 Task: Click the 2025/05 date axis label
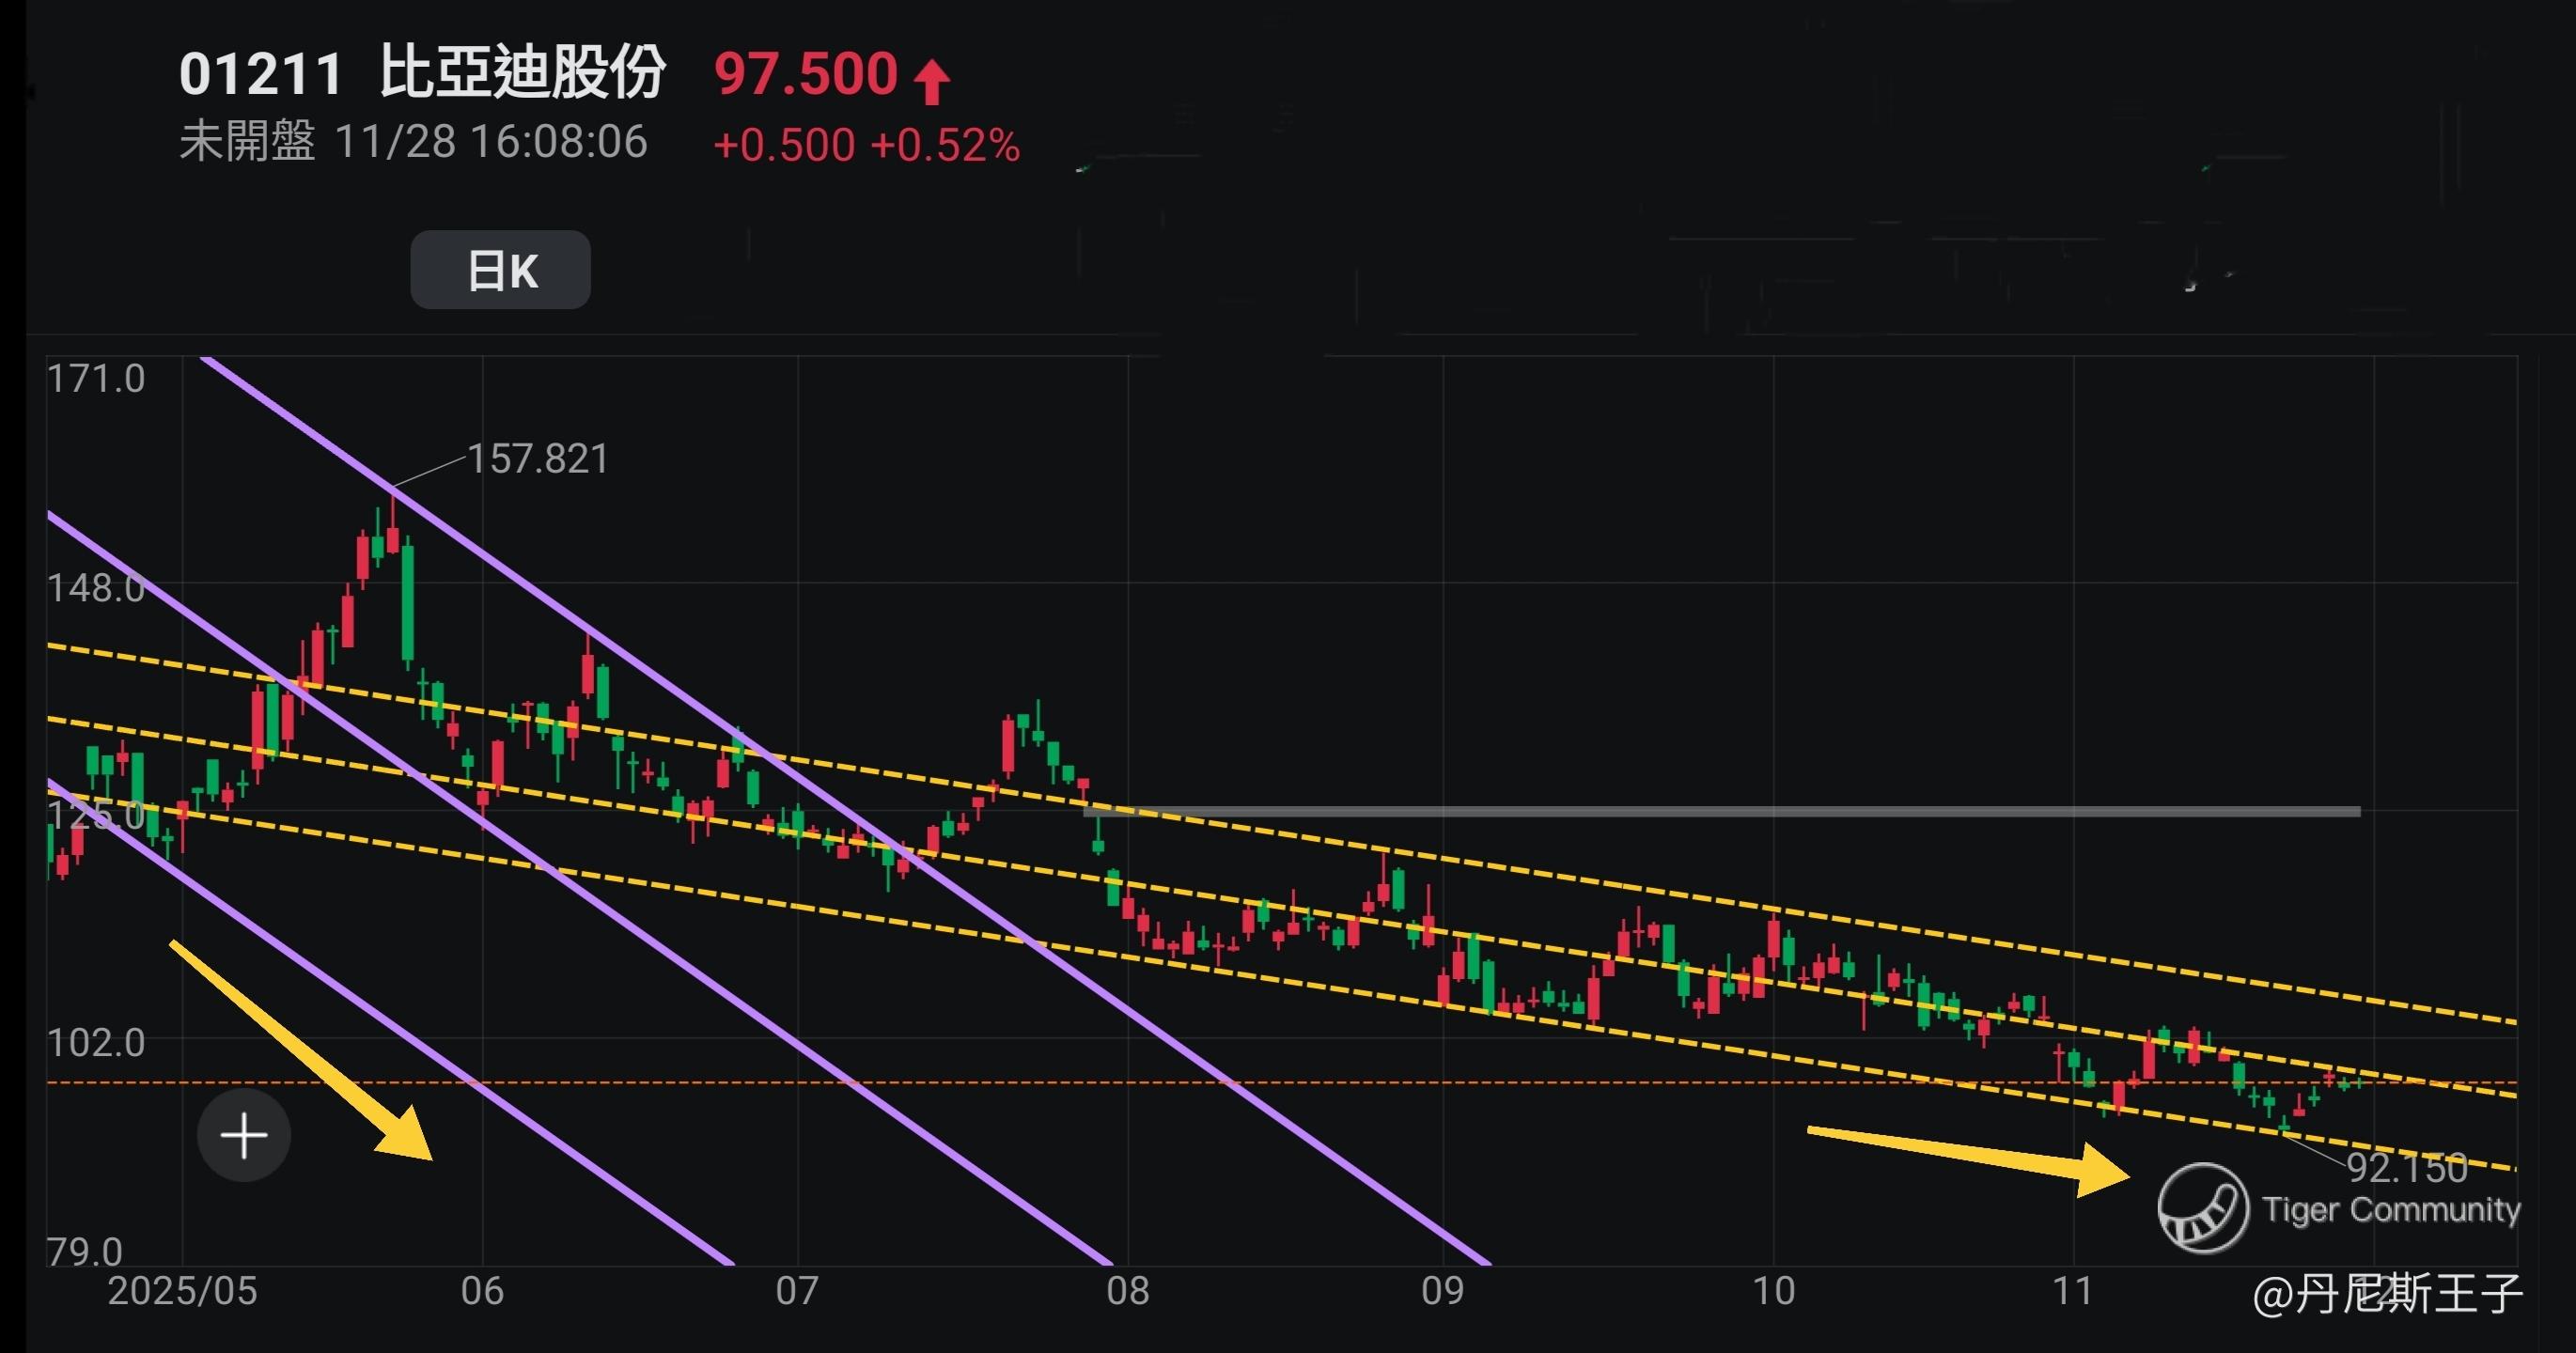(182, 1291)
